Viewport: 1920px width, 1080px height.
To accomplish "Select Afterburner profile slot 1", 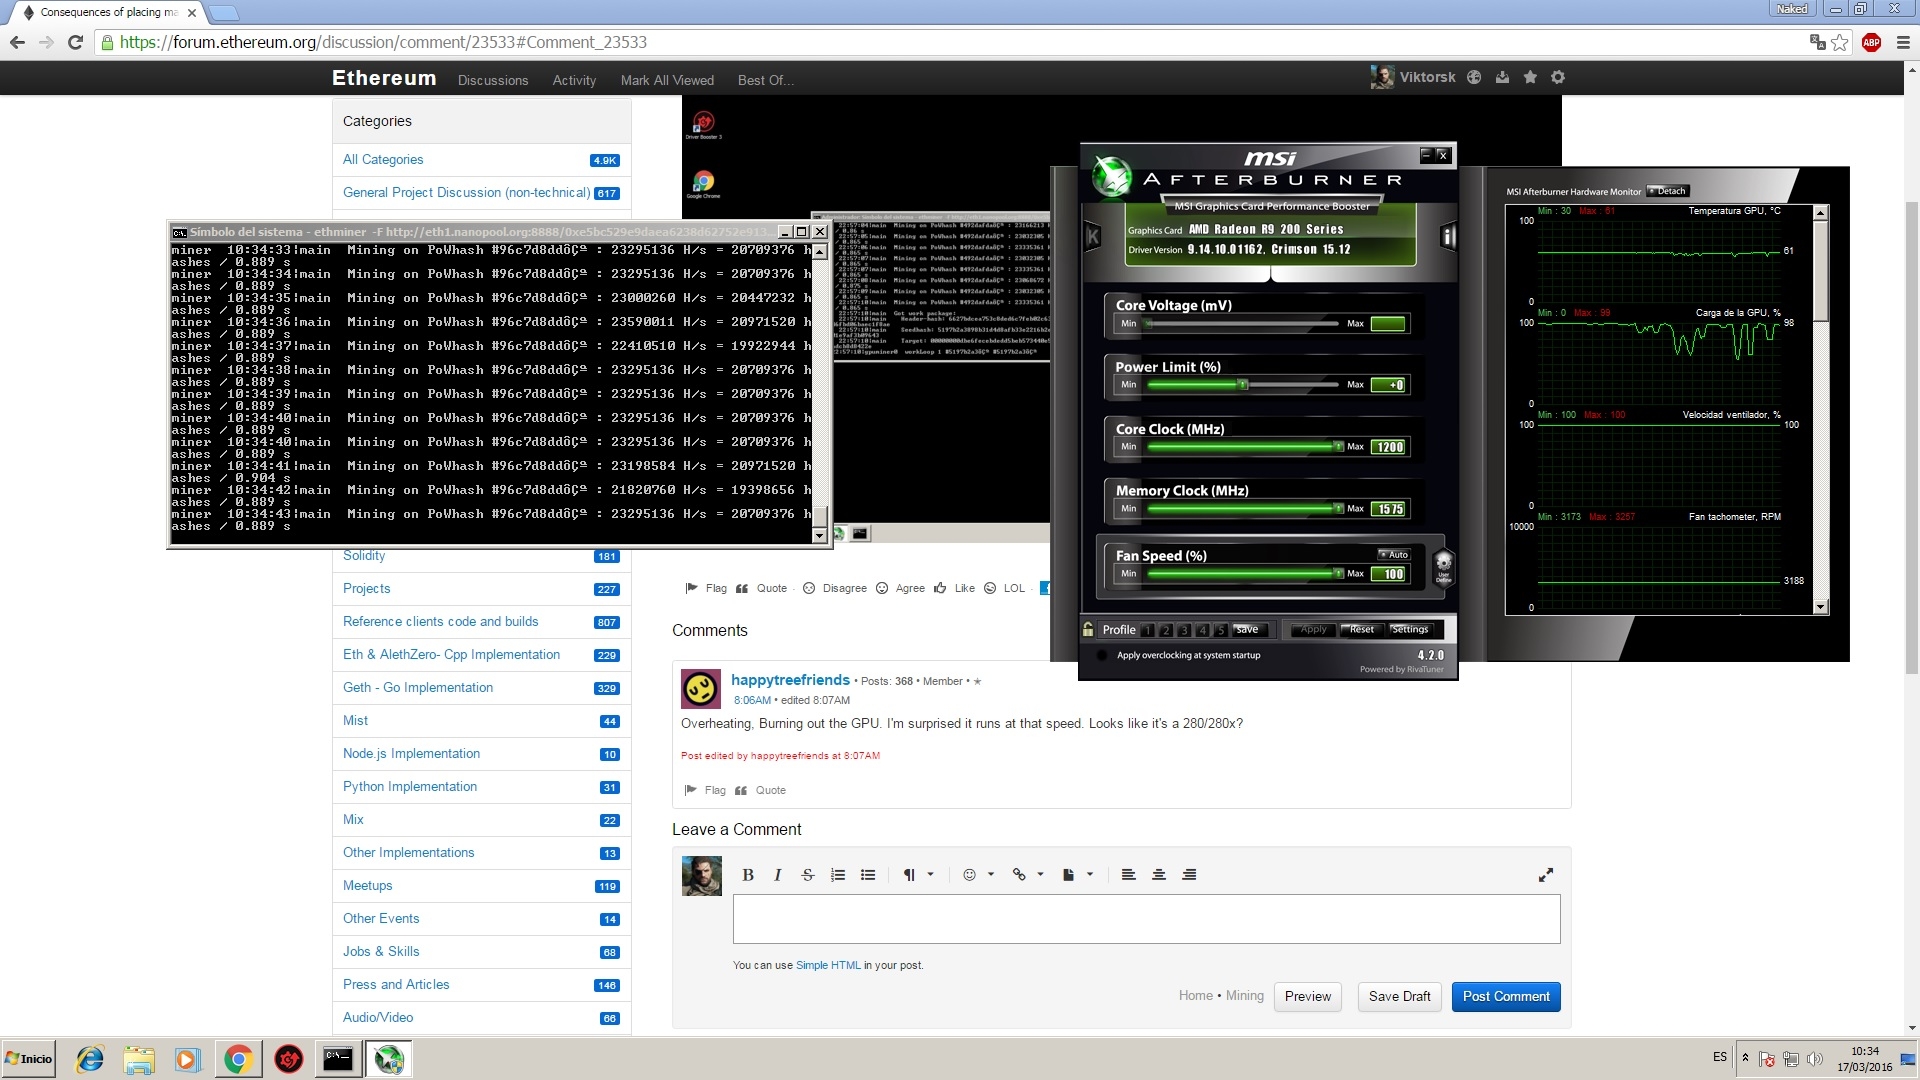I will [x=1148, y=630].
